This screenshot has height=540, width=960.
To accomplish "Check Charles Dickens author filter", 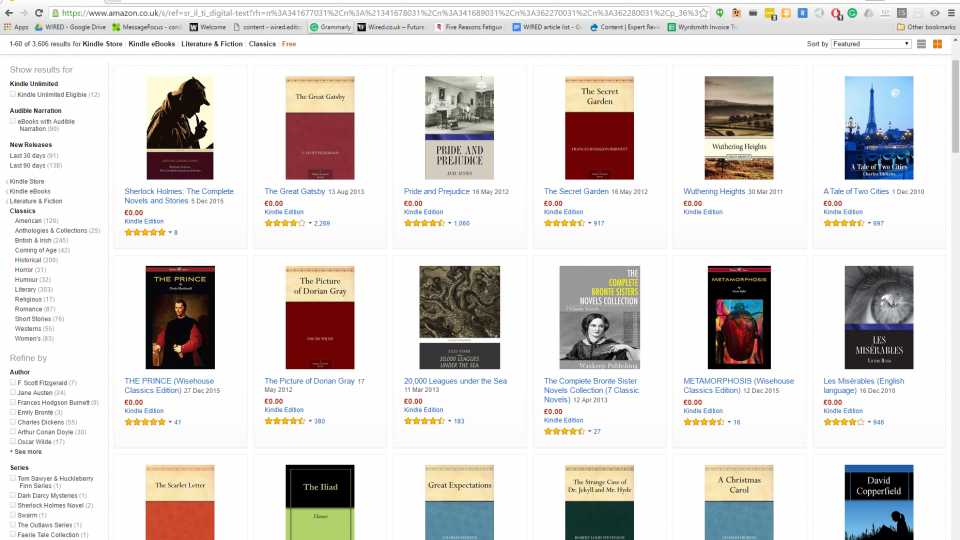I will (13, 422).
